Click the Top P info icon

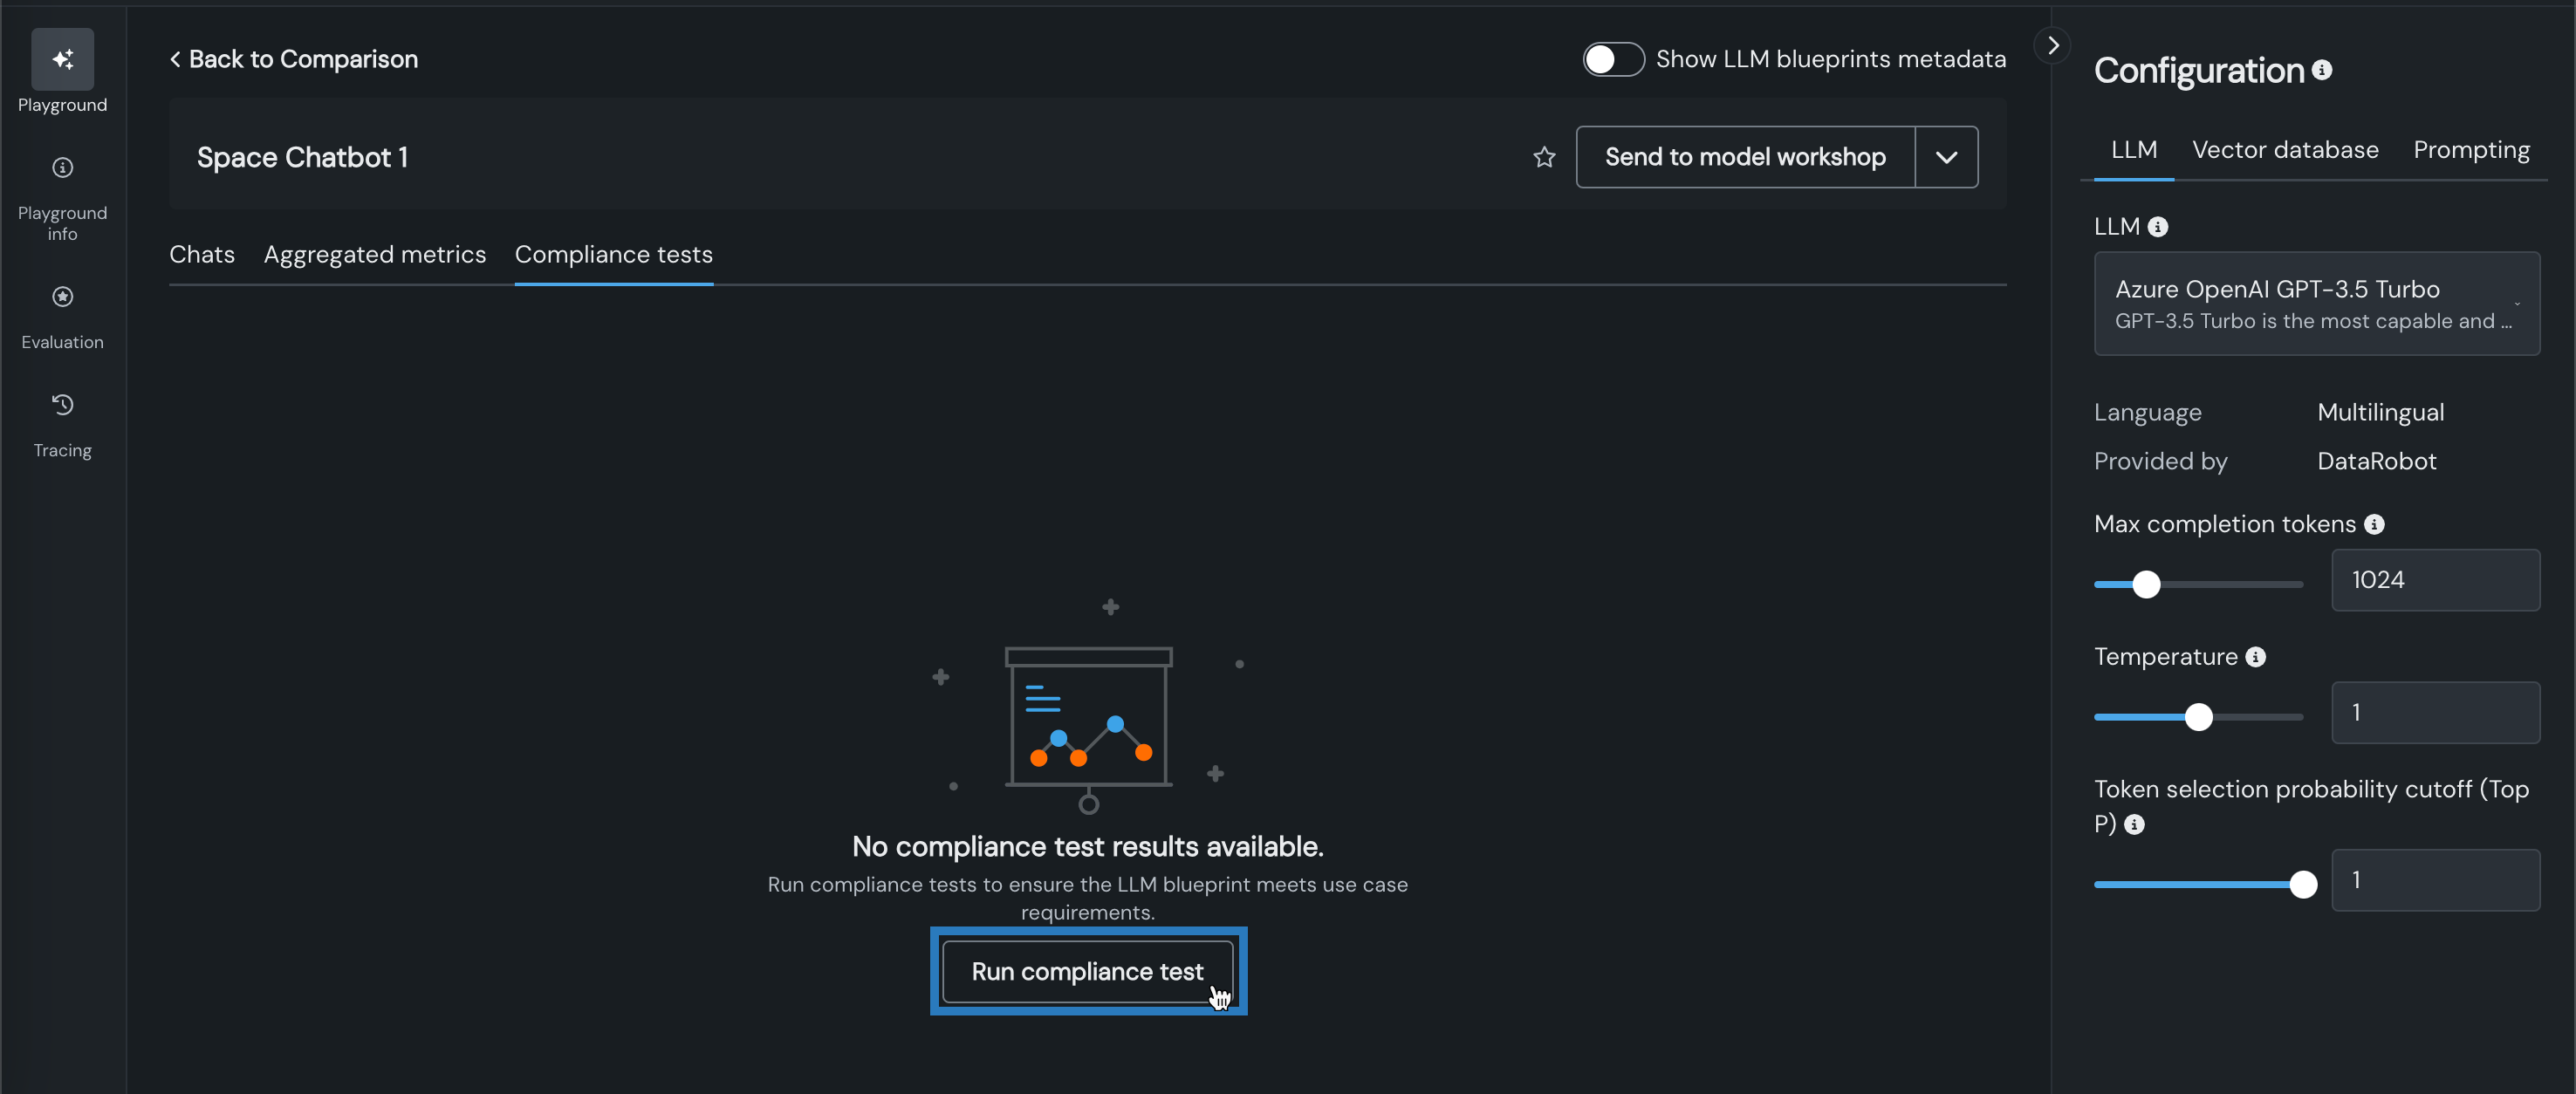(2134, 825)
